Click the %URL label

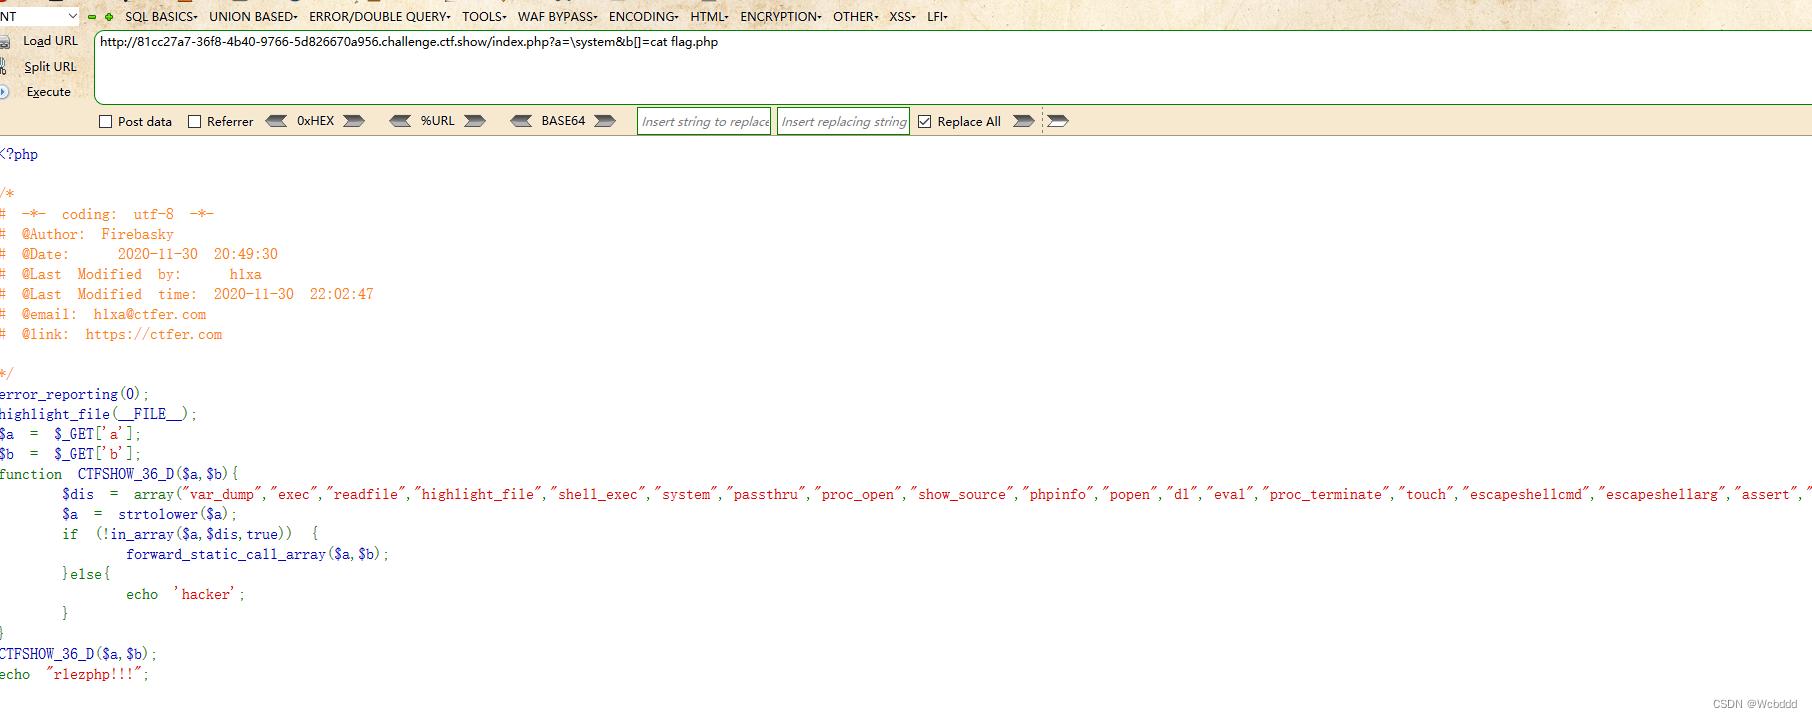[437, 121]
